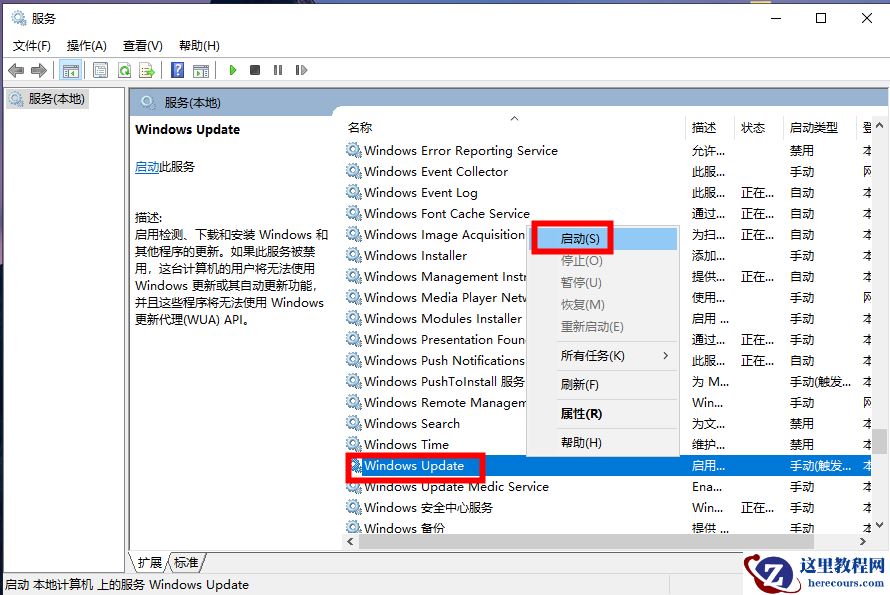
Task: Click the black Stop service icon
Action: pos(256,70)
